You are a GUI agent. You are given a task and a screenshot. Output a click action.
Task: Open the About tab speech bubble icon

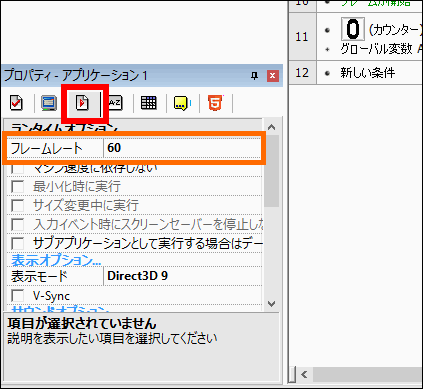coord(182,103)
